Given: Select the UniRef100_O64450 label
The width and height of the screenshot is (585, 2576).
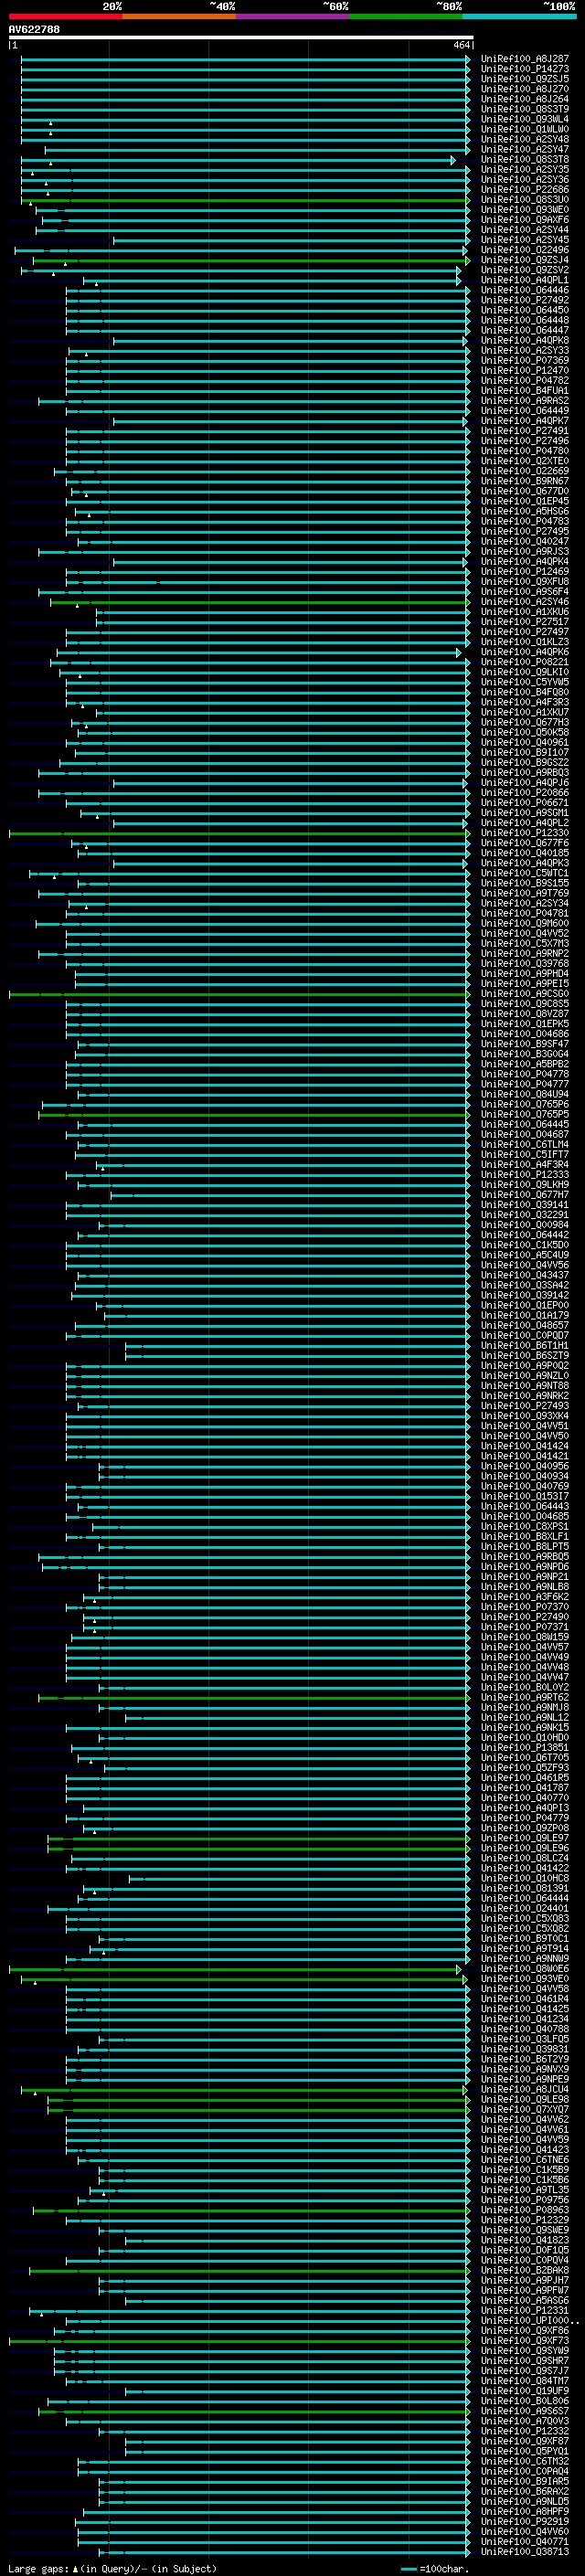Looking at the screenshot, I should pyautogui.click(x=525, y=310).
